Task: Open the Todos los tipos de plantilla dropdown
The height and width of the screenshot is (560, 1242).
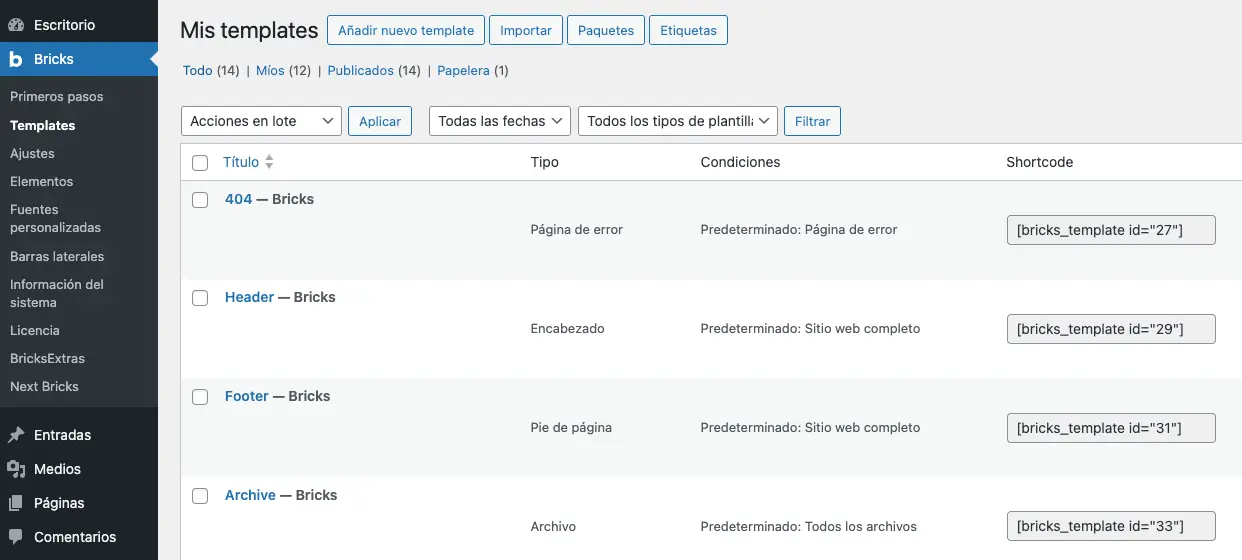Action: (x=678, y=121)
